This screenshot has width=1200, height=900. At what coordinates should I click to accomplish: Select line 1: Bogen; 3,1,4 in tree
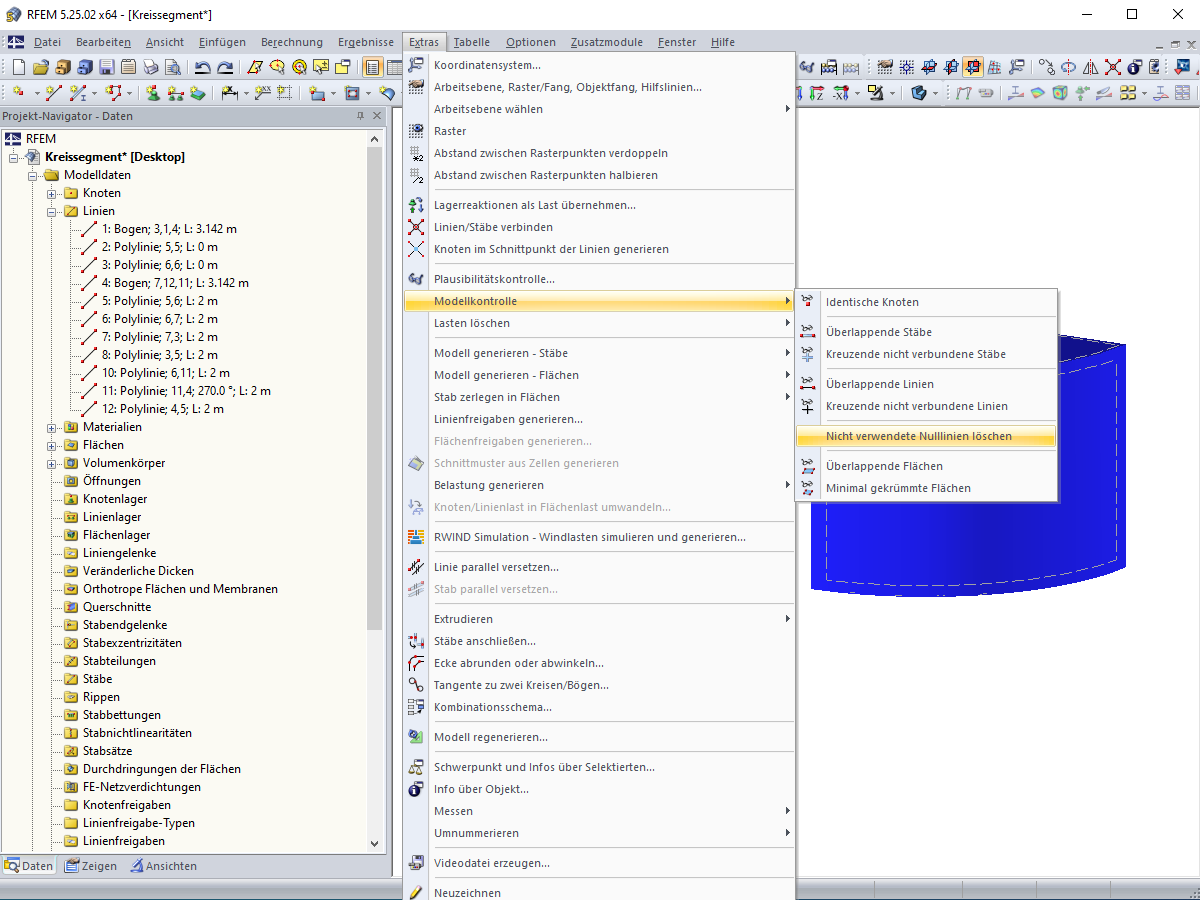[x=169, y=229]
